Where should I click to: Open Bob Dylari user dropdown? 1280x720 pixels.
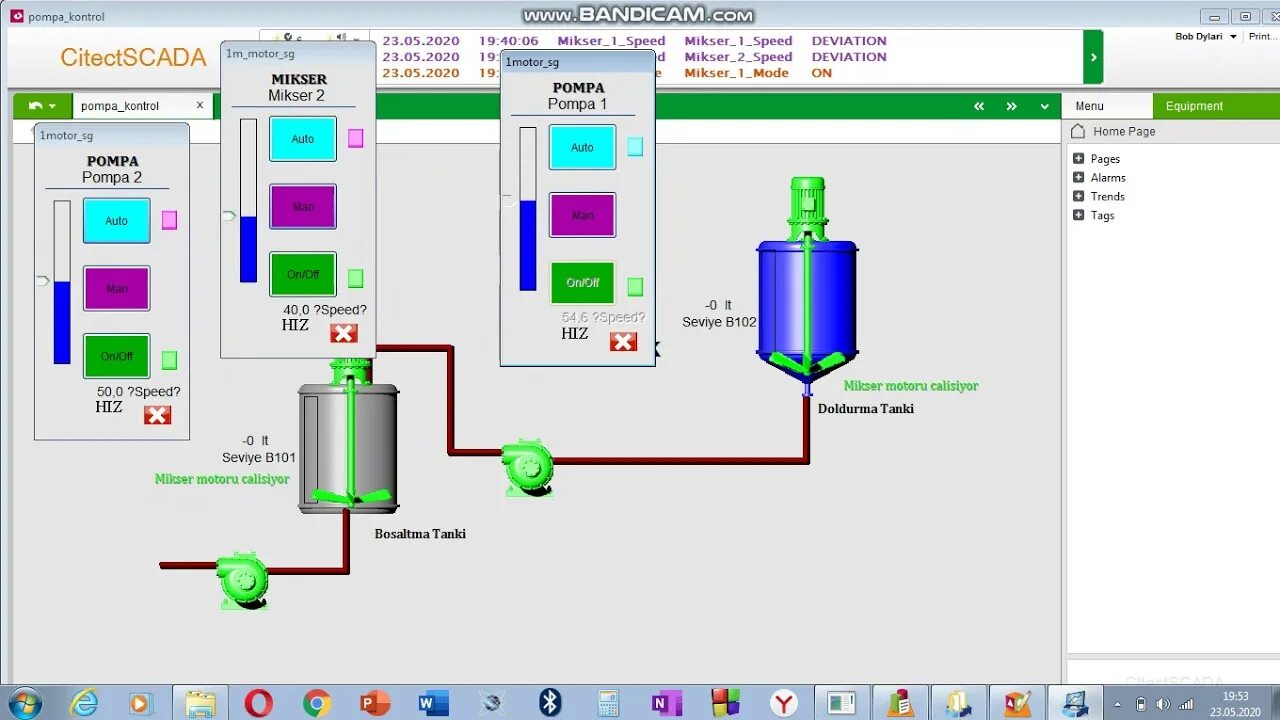1207,36
